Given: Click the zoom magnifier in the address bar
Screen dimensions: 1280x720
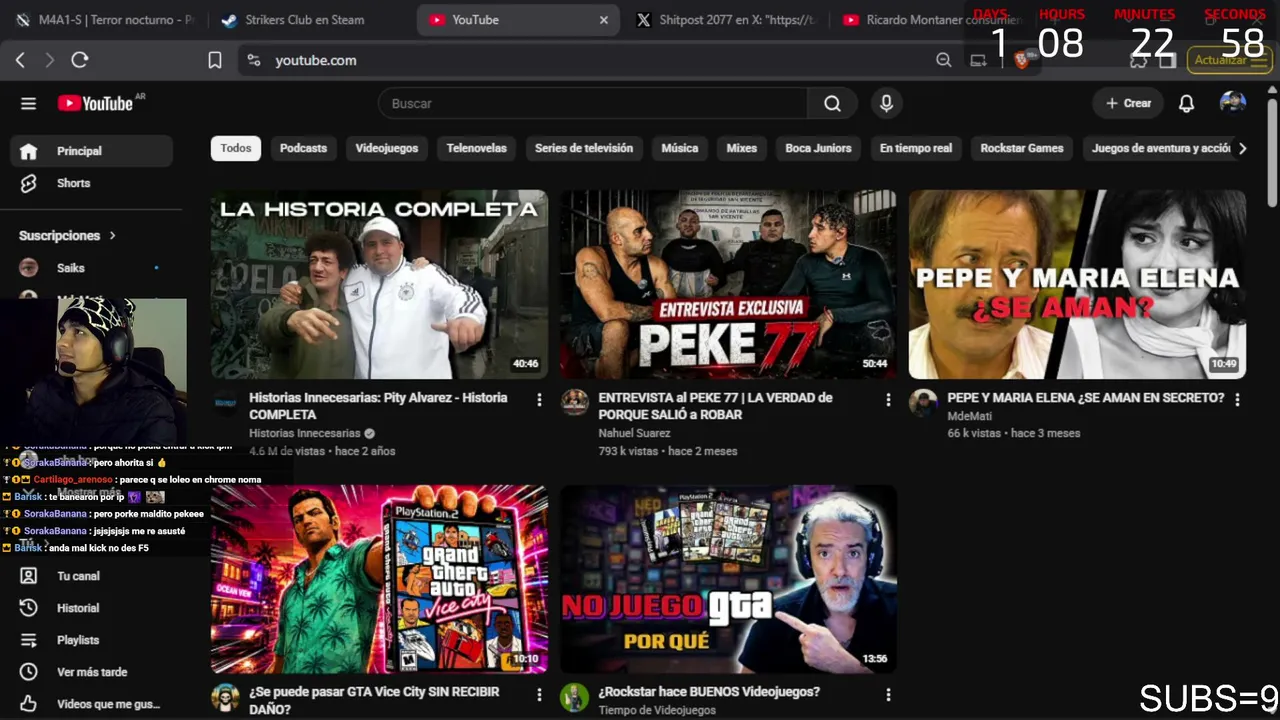Looking at the screenshot, I should point(943,60).
